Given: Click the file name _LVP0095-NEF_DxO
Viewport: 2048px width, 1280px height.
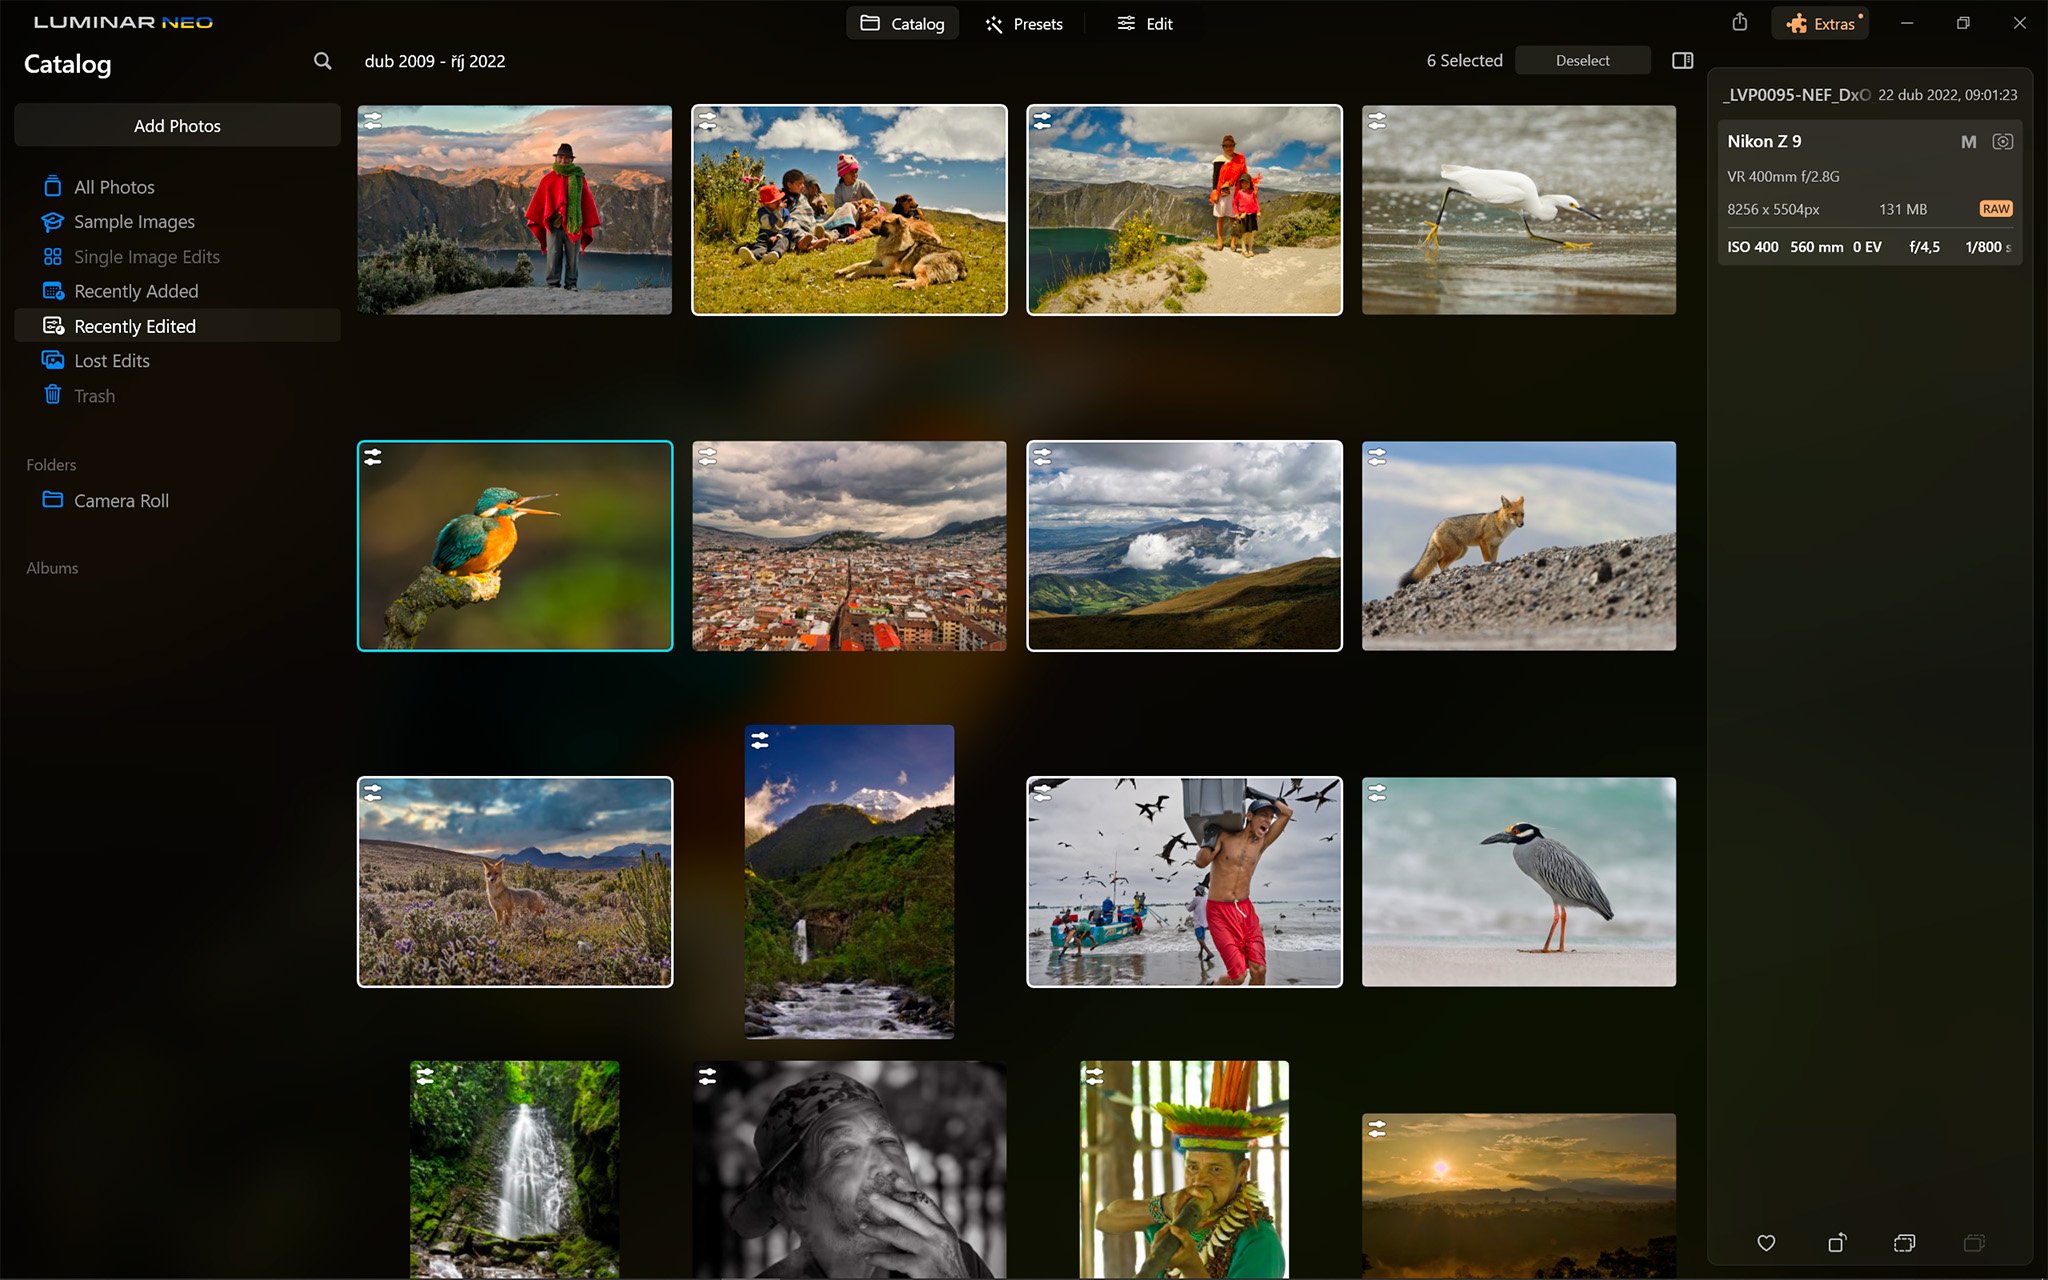Looking at the screenshot, I should [x=1796, y=95].
